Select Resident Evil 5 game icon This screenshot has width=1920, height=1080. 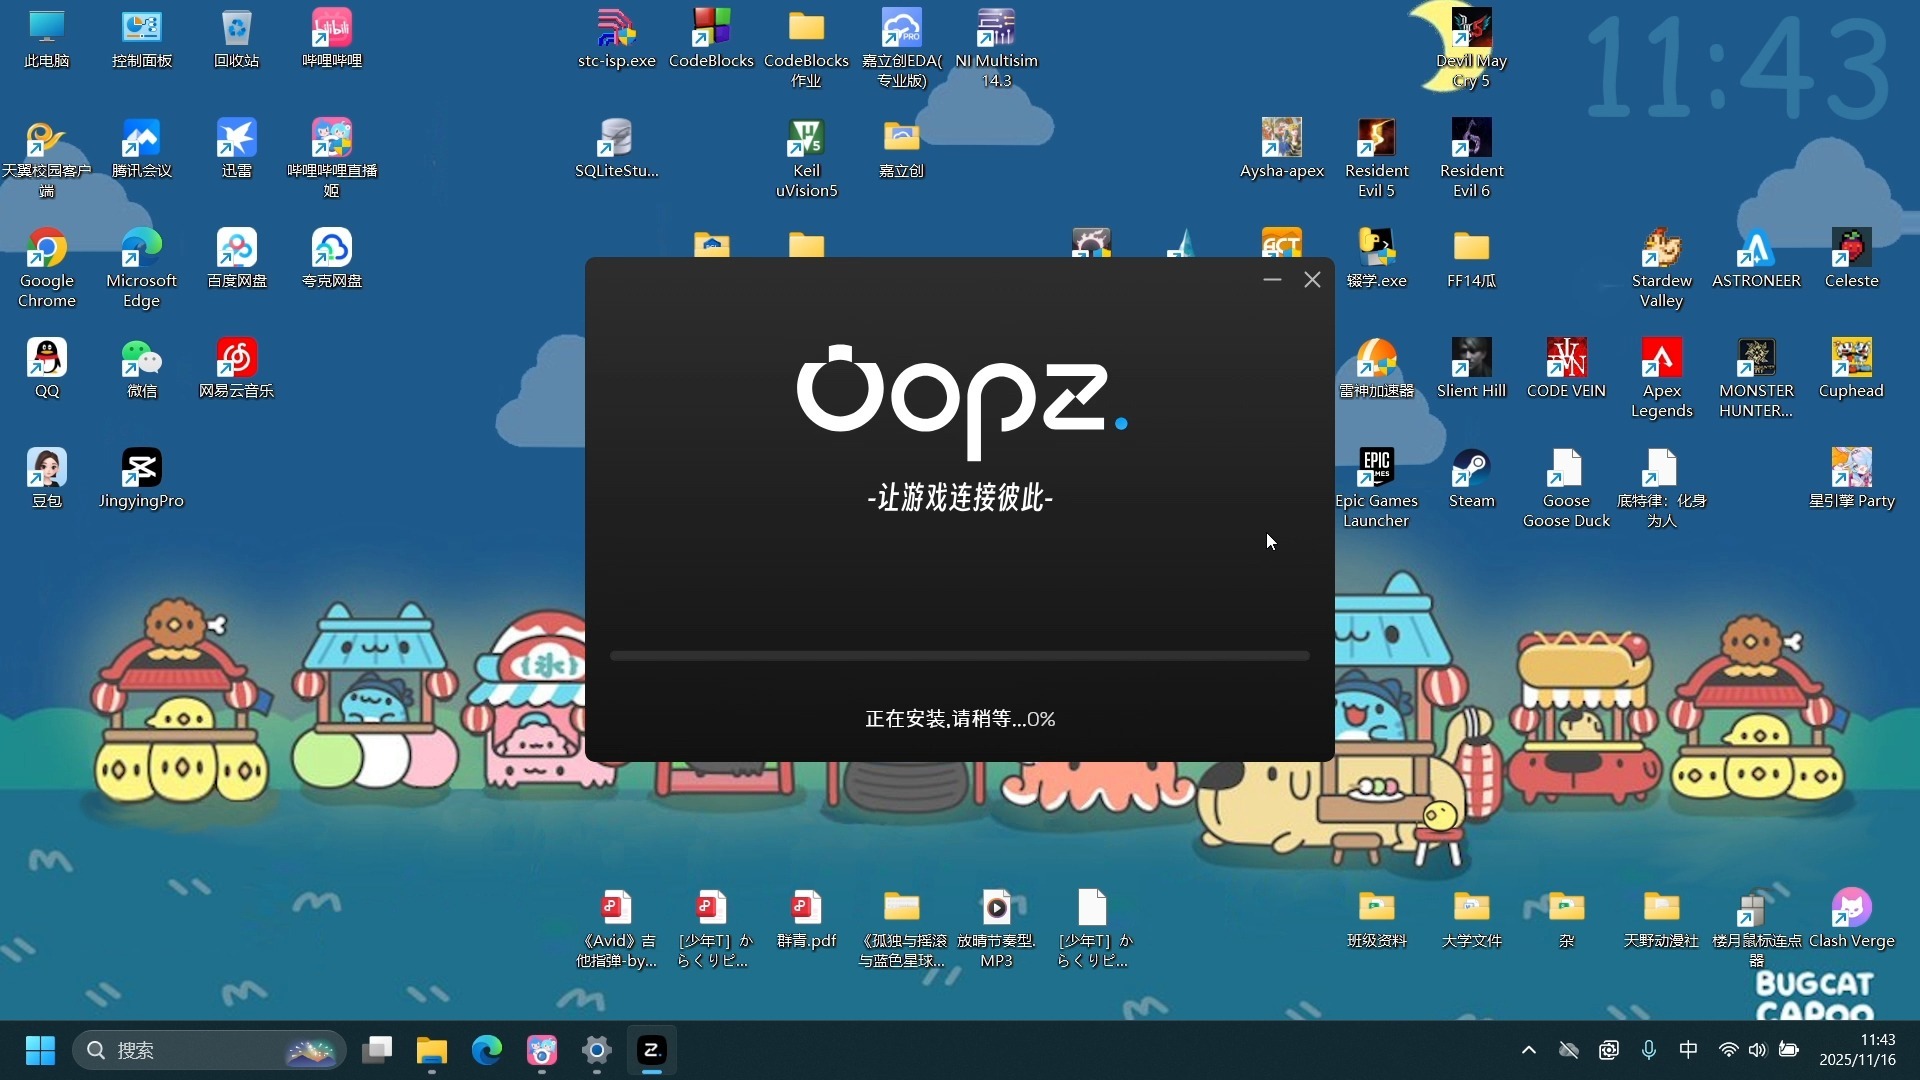(1377, 159)
